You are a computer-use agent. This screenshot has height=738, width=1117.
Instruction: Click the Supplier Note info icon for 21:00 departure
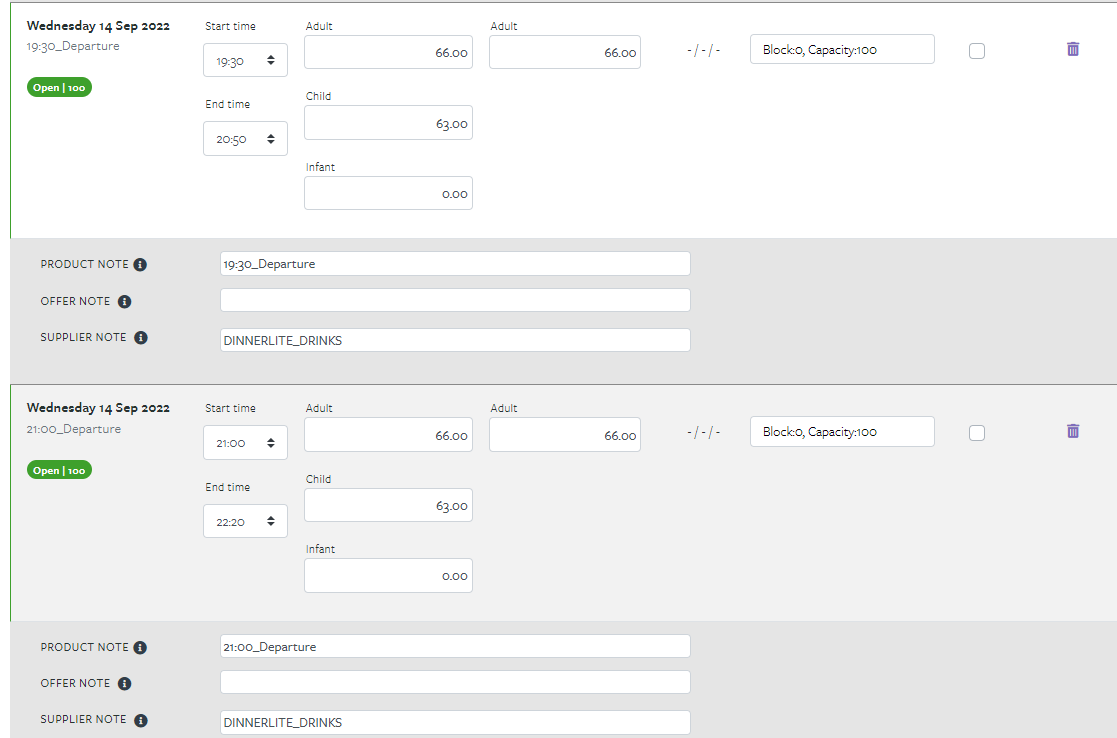(142, 719)
